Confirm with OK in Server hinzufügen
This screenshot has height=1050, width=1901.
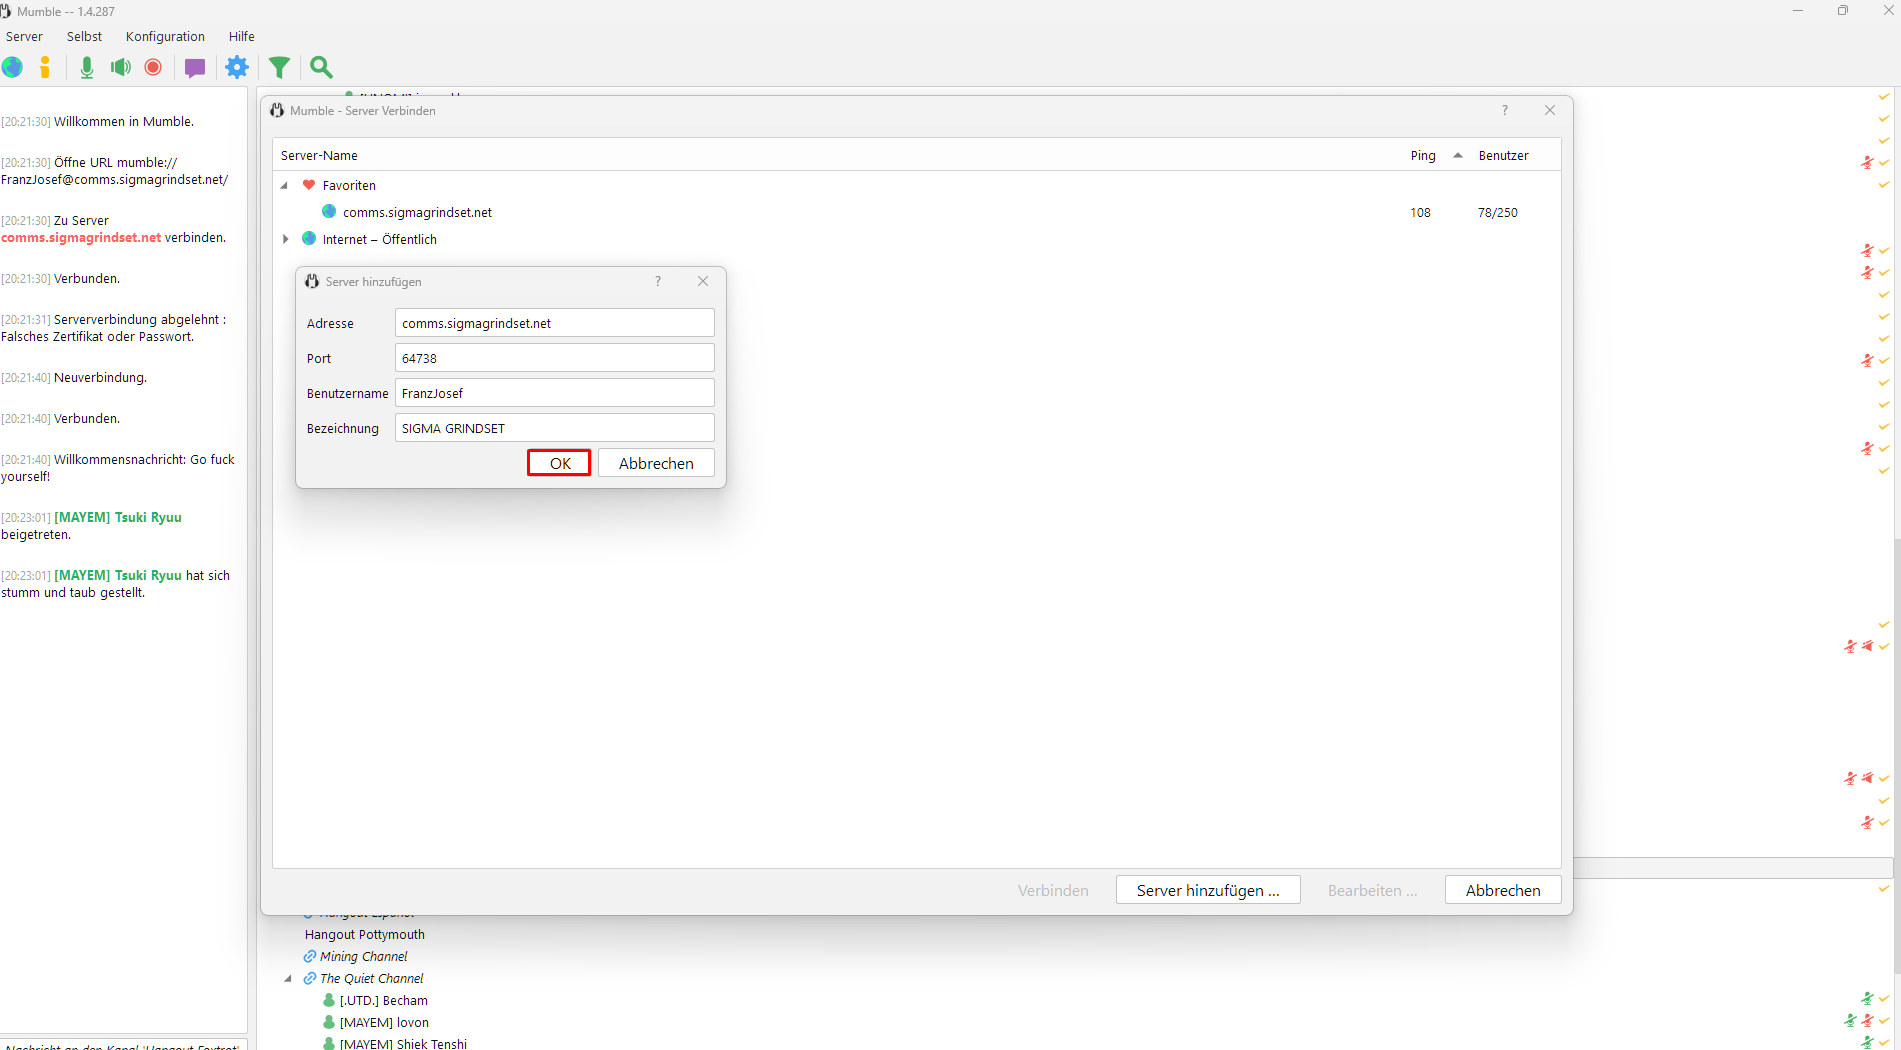pyautogui.click(x=559, y=463)
